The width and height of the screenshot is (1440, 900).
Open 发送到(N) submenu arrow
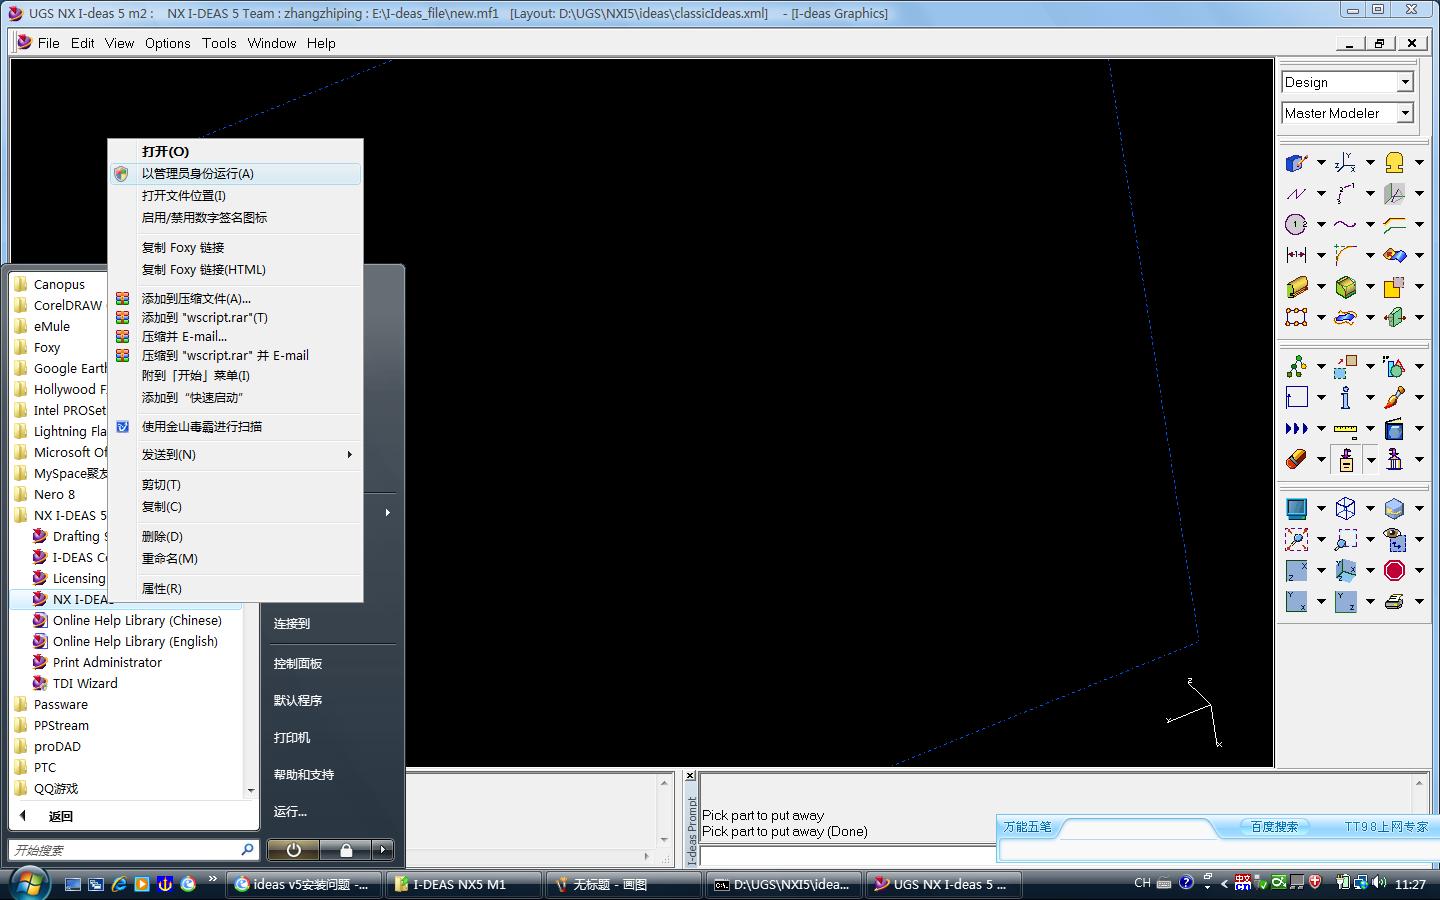coord(349,455)
